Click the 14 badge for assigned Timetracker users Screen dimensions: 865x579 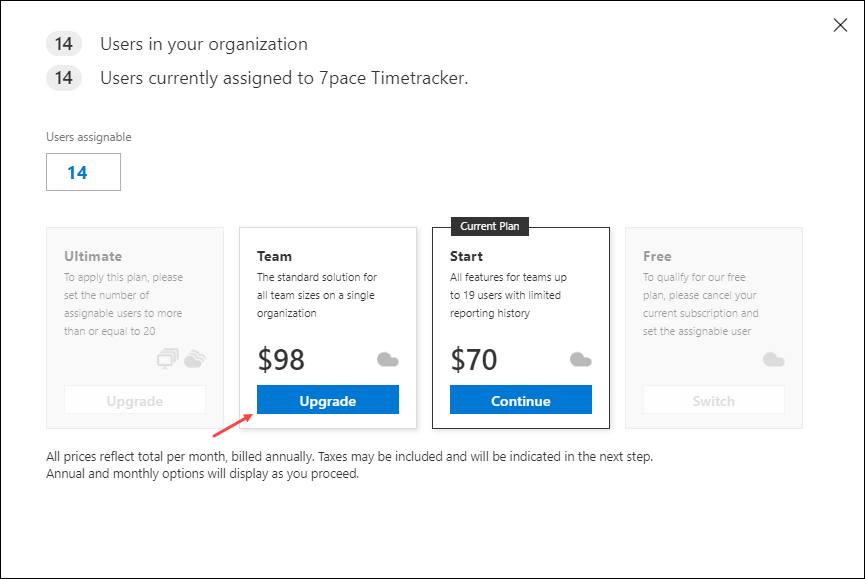64,78
